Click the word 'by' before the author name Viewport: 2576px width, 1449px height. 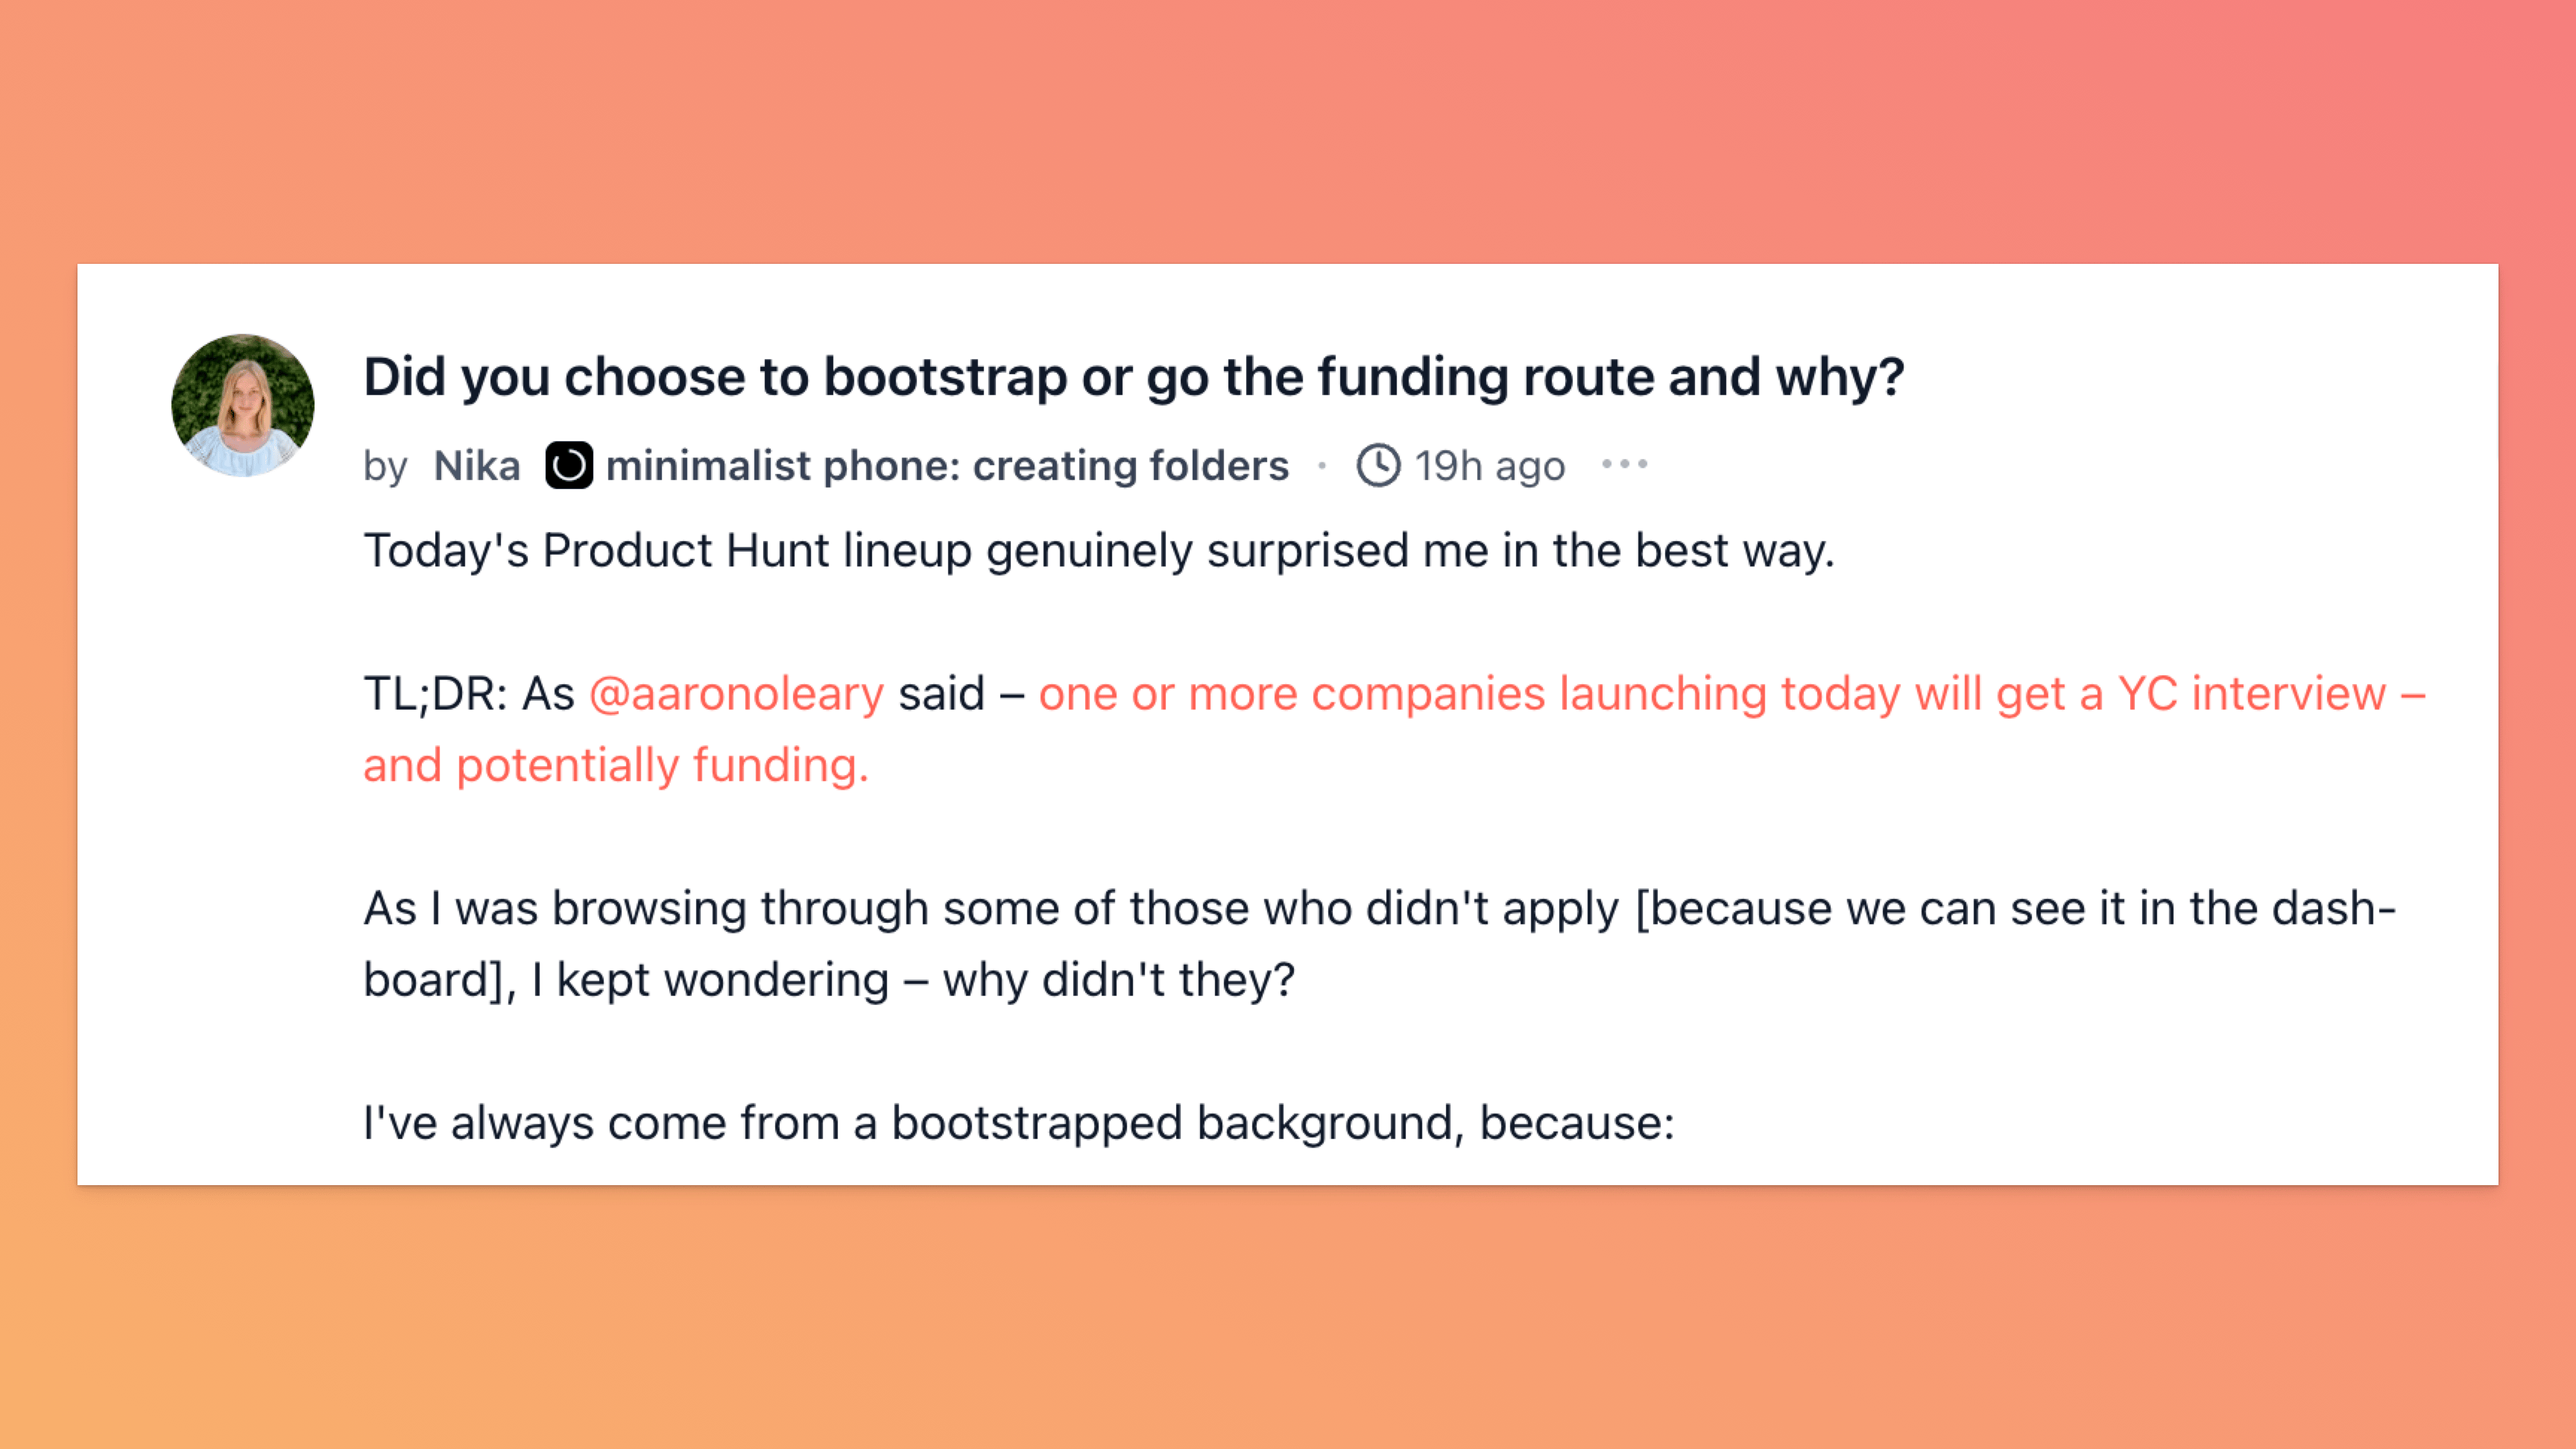click(385, 467)
